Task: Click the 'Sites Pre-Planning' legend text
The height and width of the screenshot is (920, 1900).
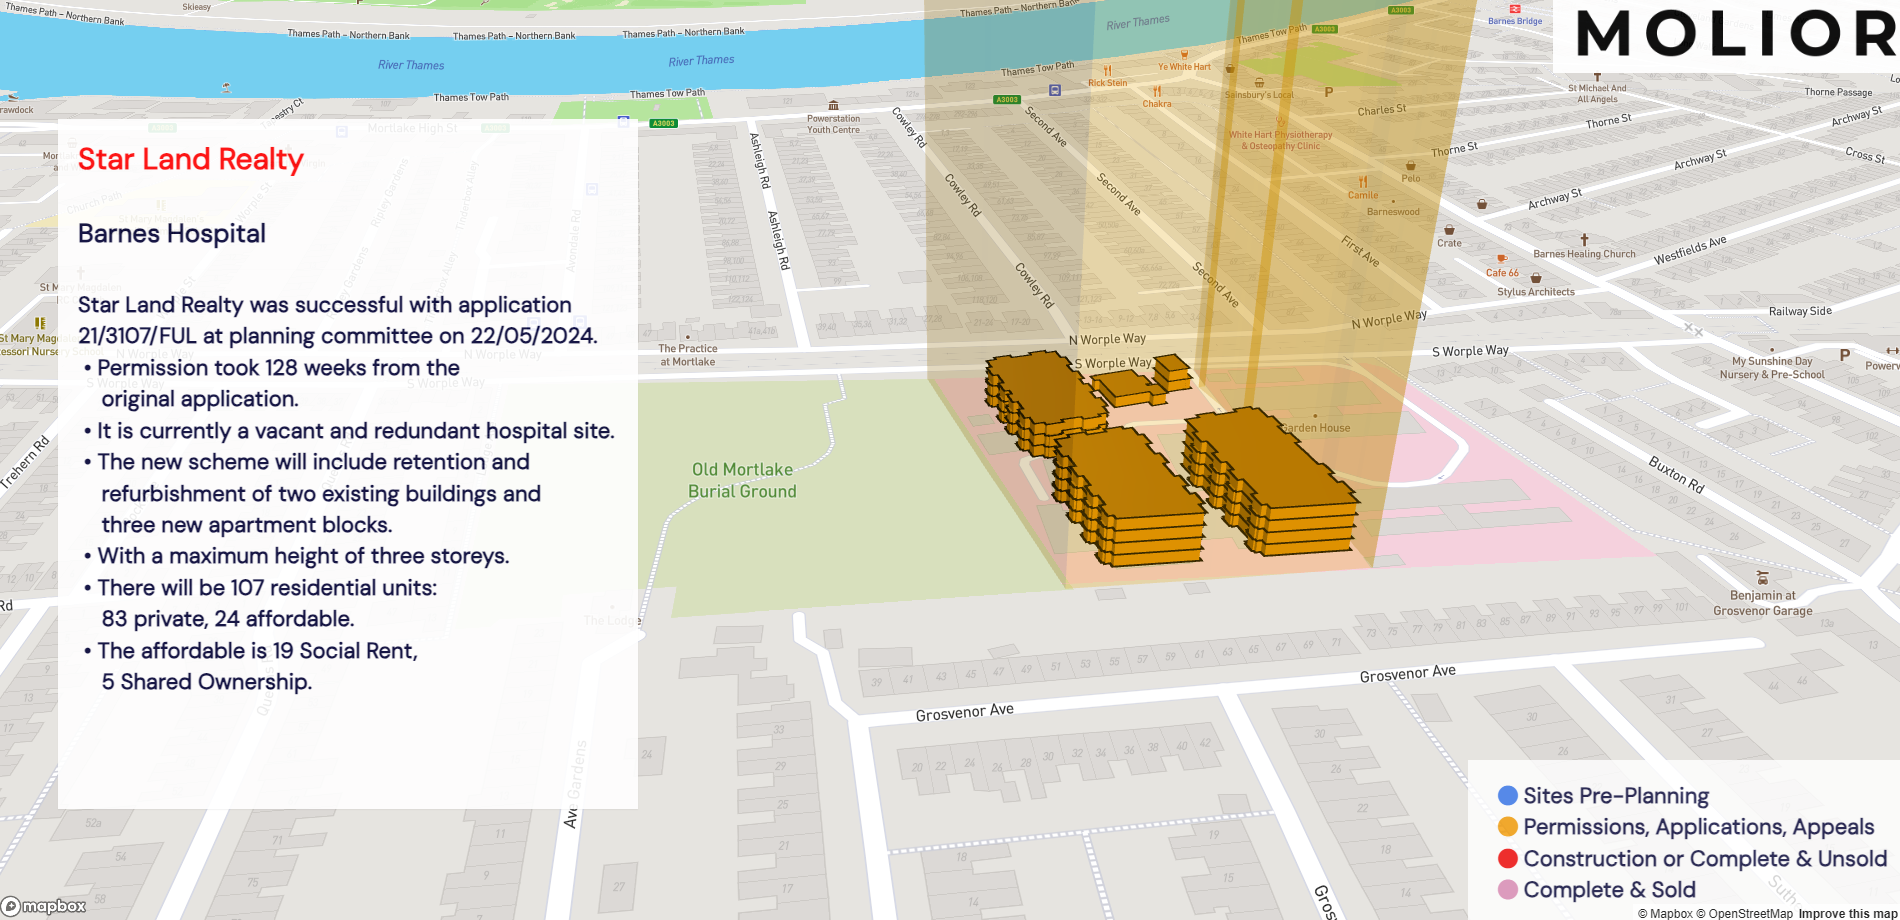Action: coord(1616,796)
